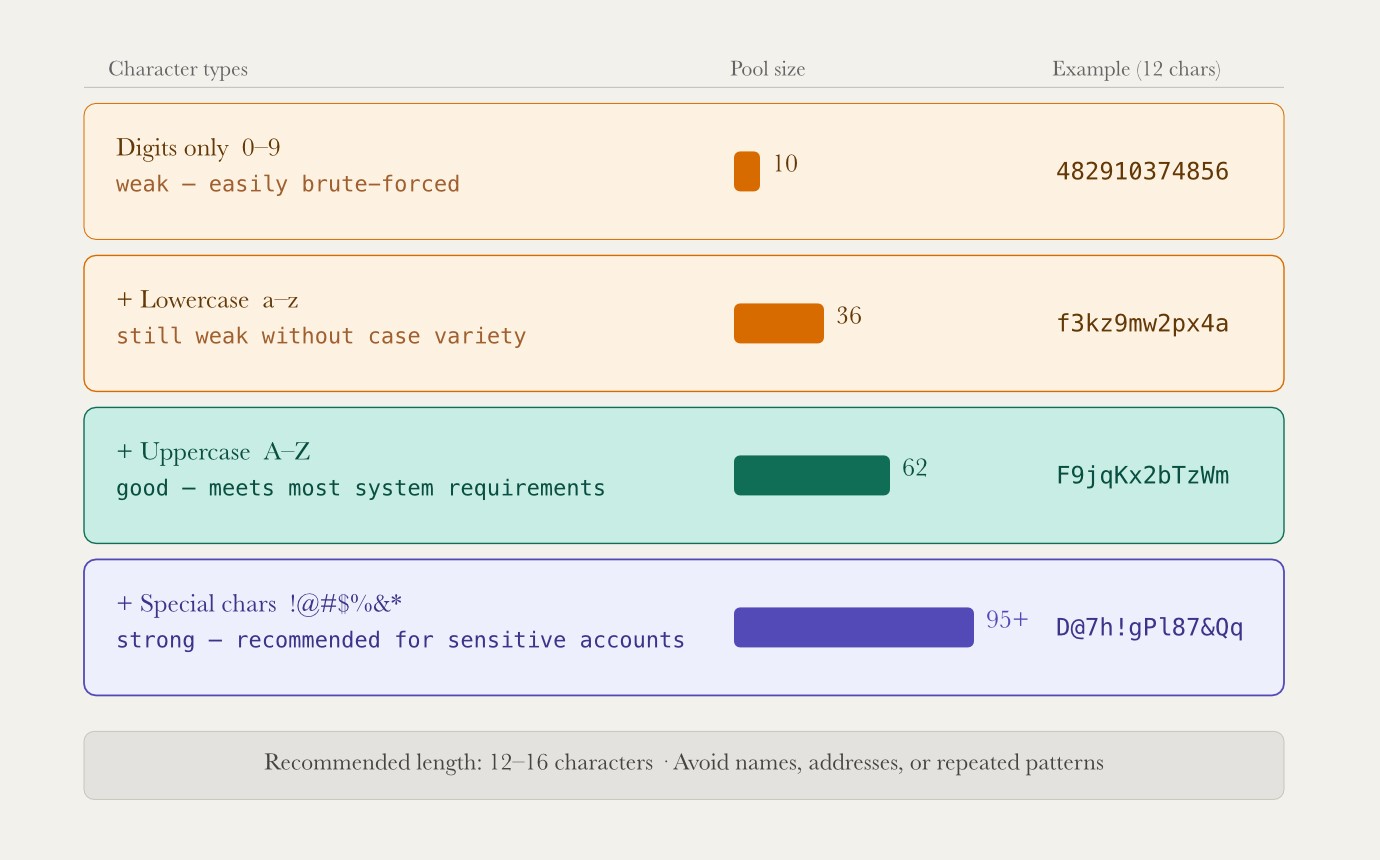Click 'strong — recommended for sensitive accounts' text
The height and width of the screenshot is (860, 1380).
click(400, 640)
